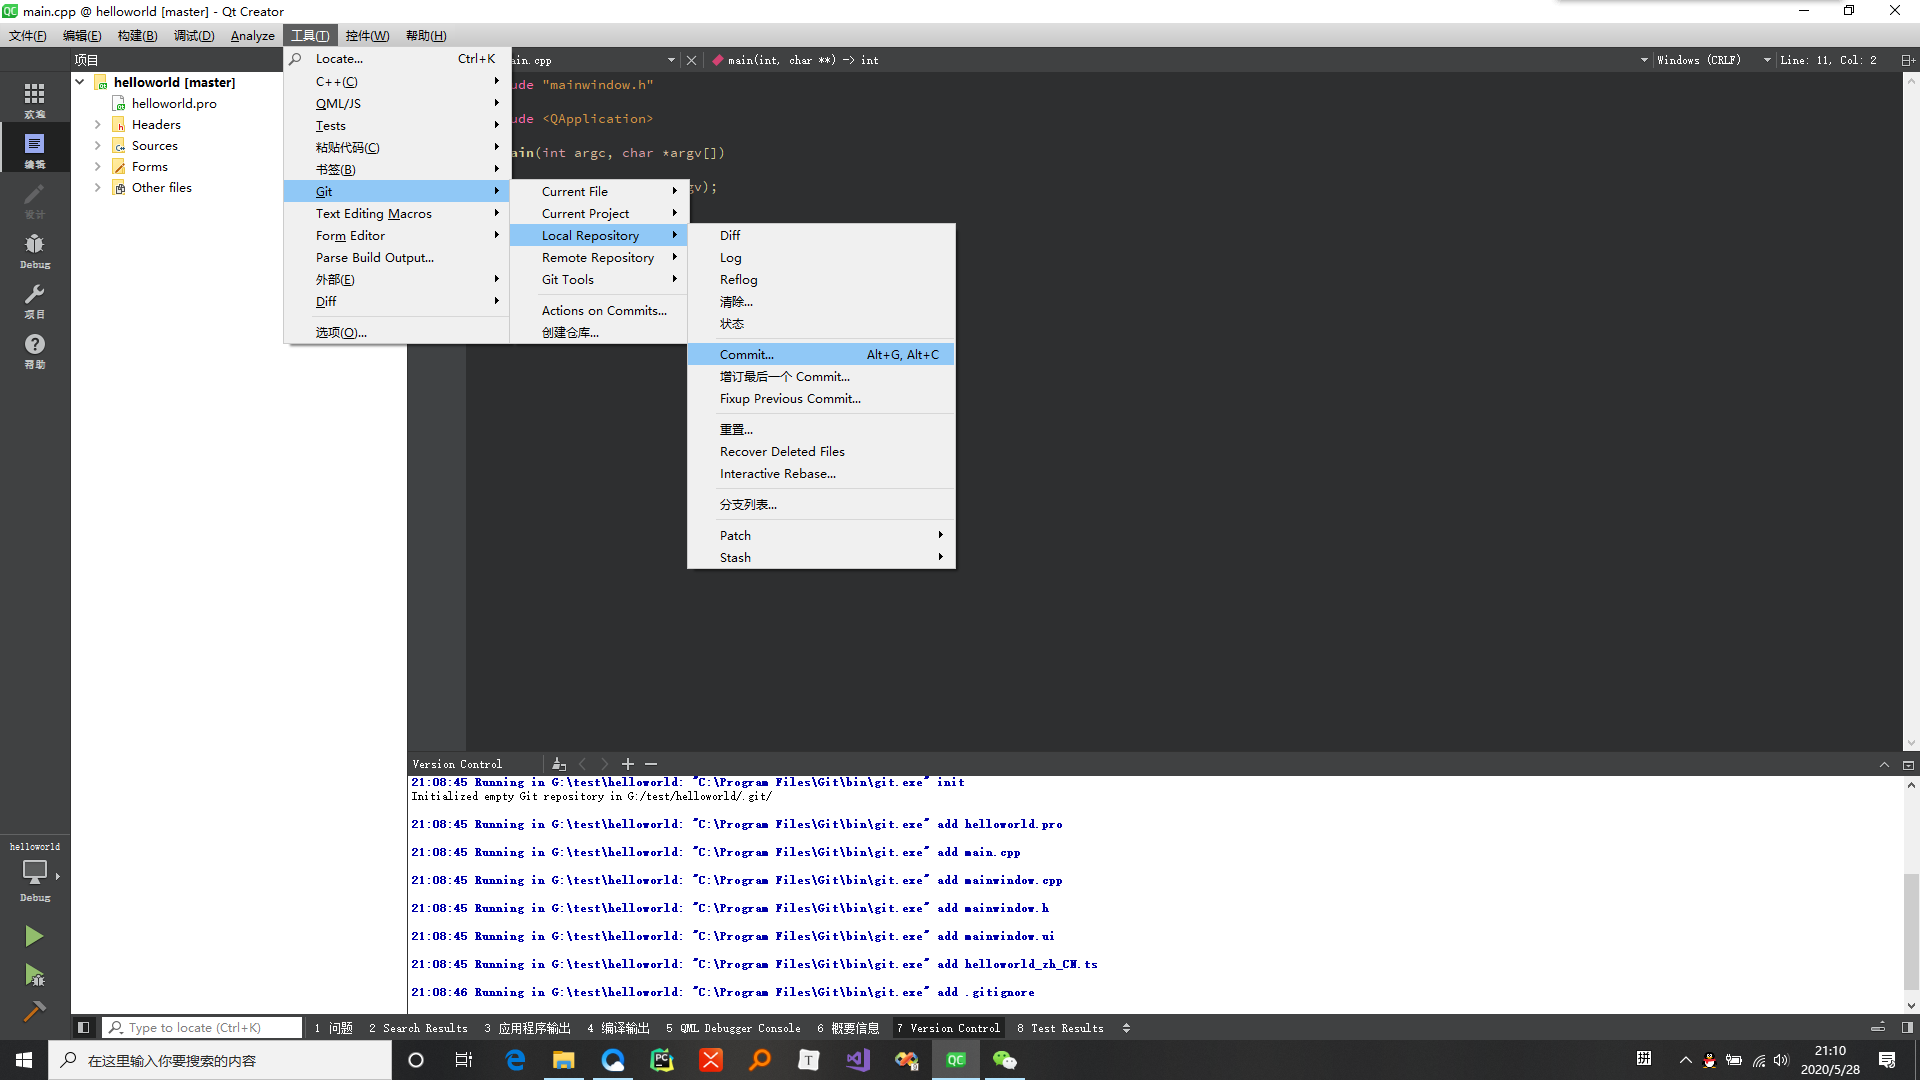Open Git Tools submenu

[598, 280]
